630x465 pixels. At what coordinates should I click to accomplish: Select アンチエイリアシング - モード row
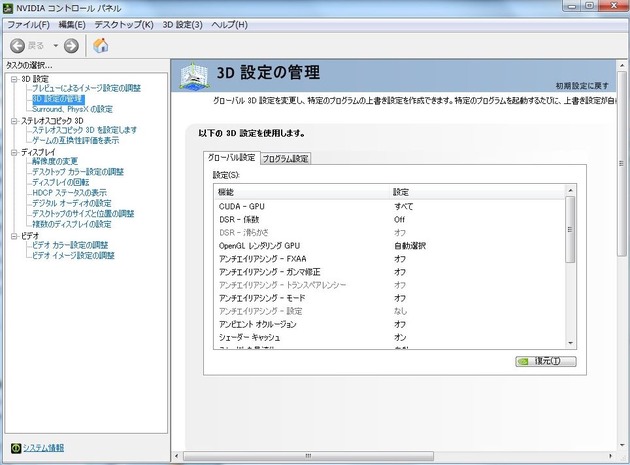coord(390,298)
